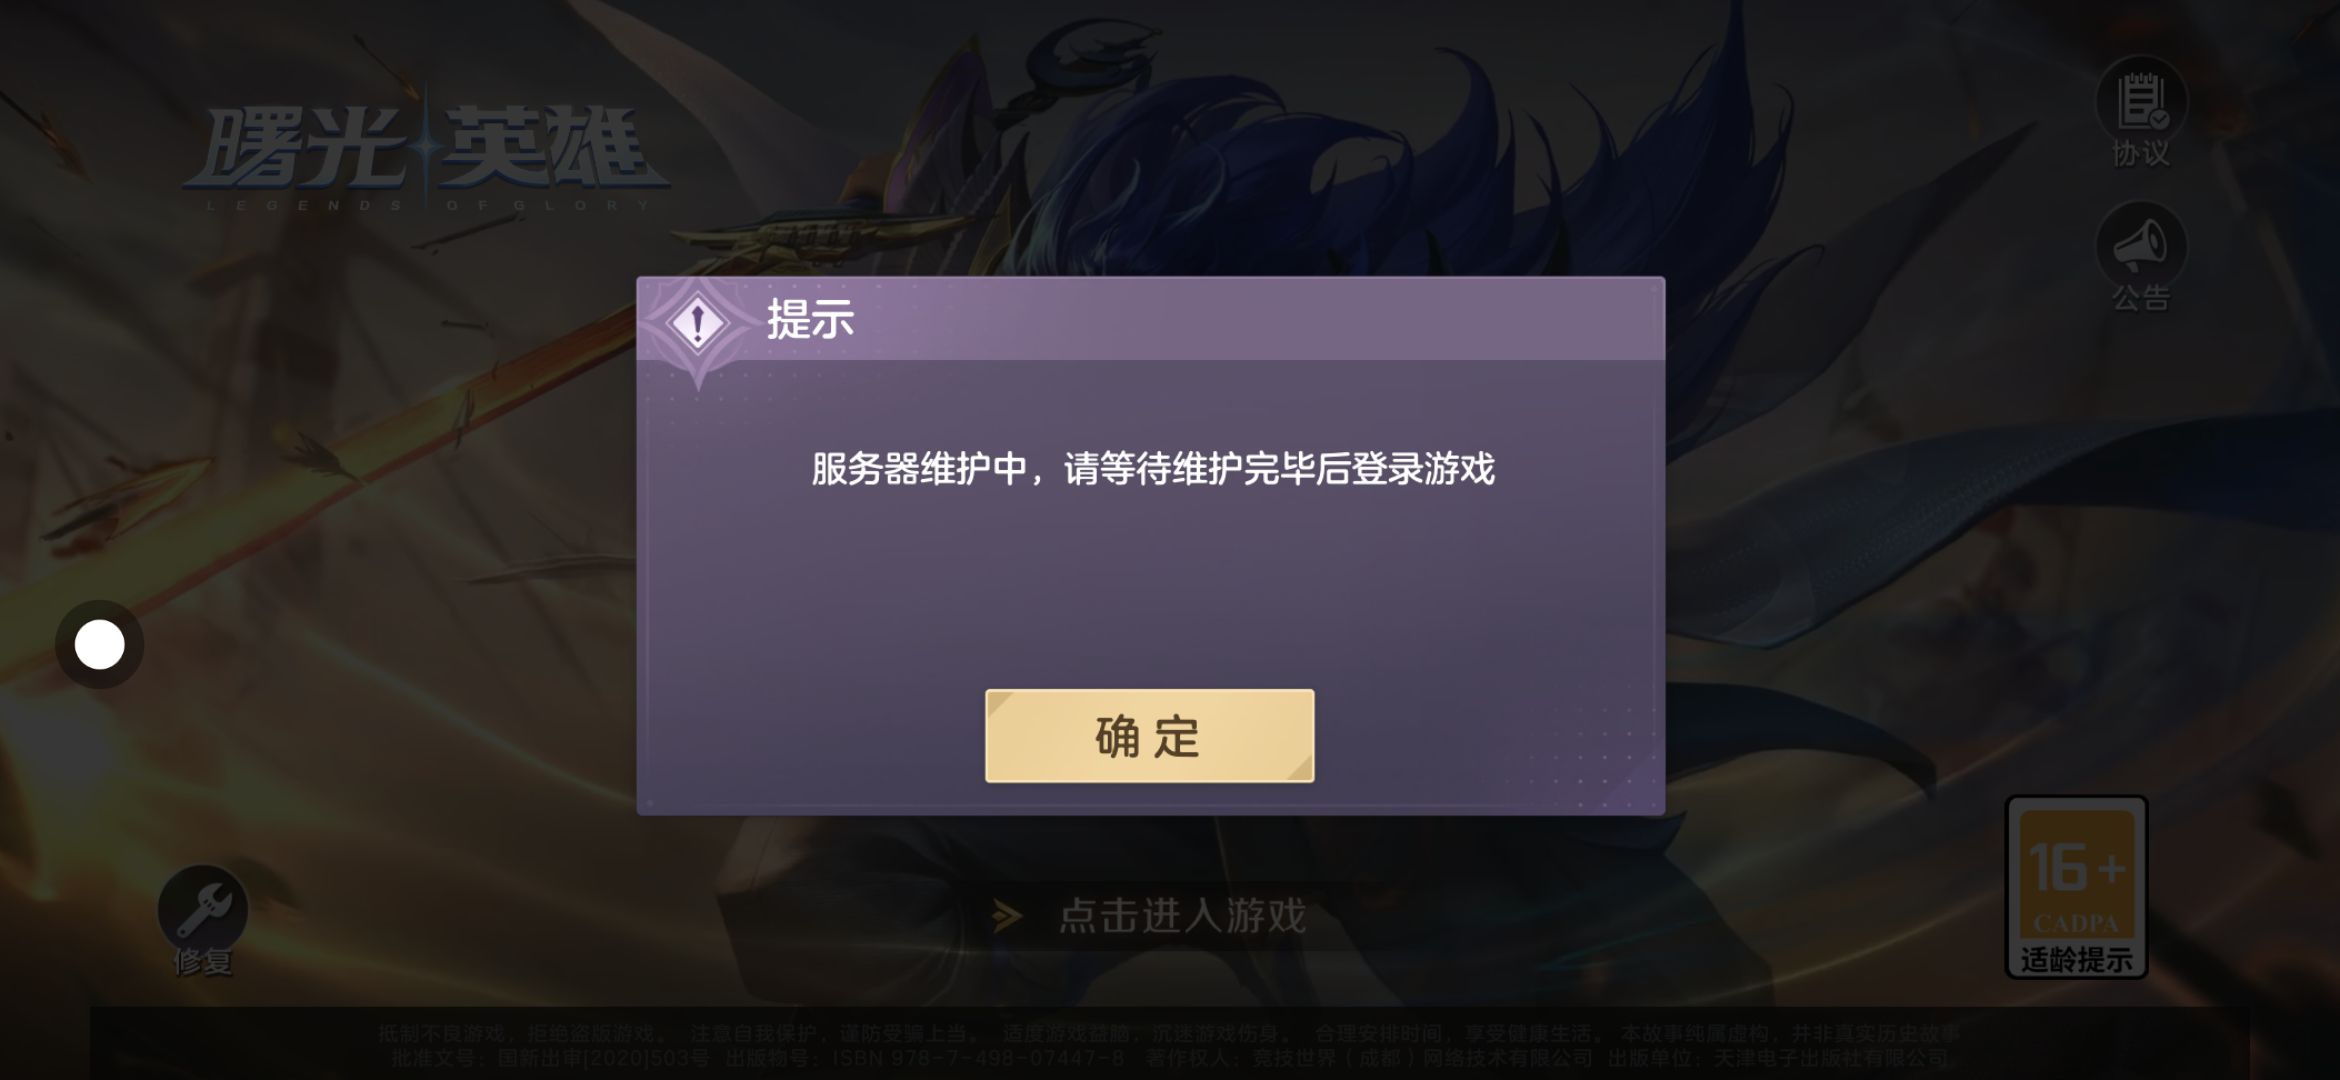Open the 16+ CADPA age rating badge
The image size is (2340, 1080).
pos(2077,886)
